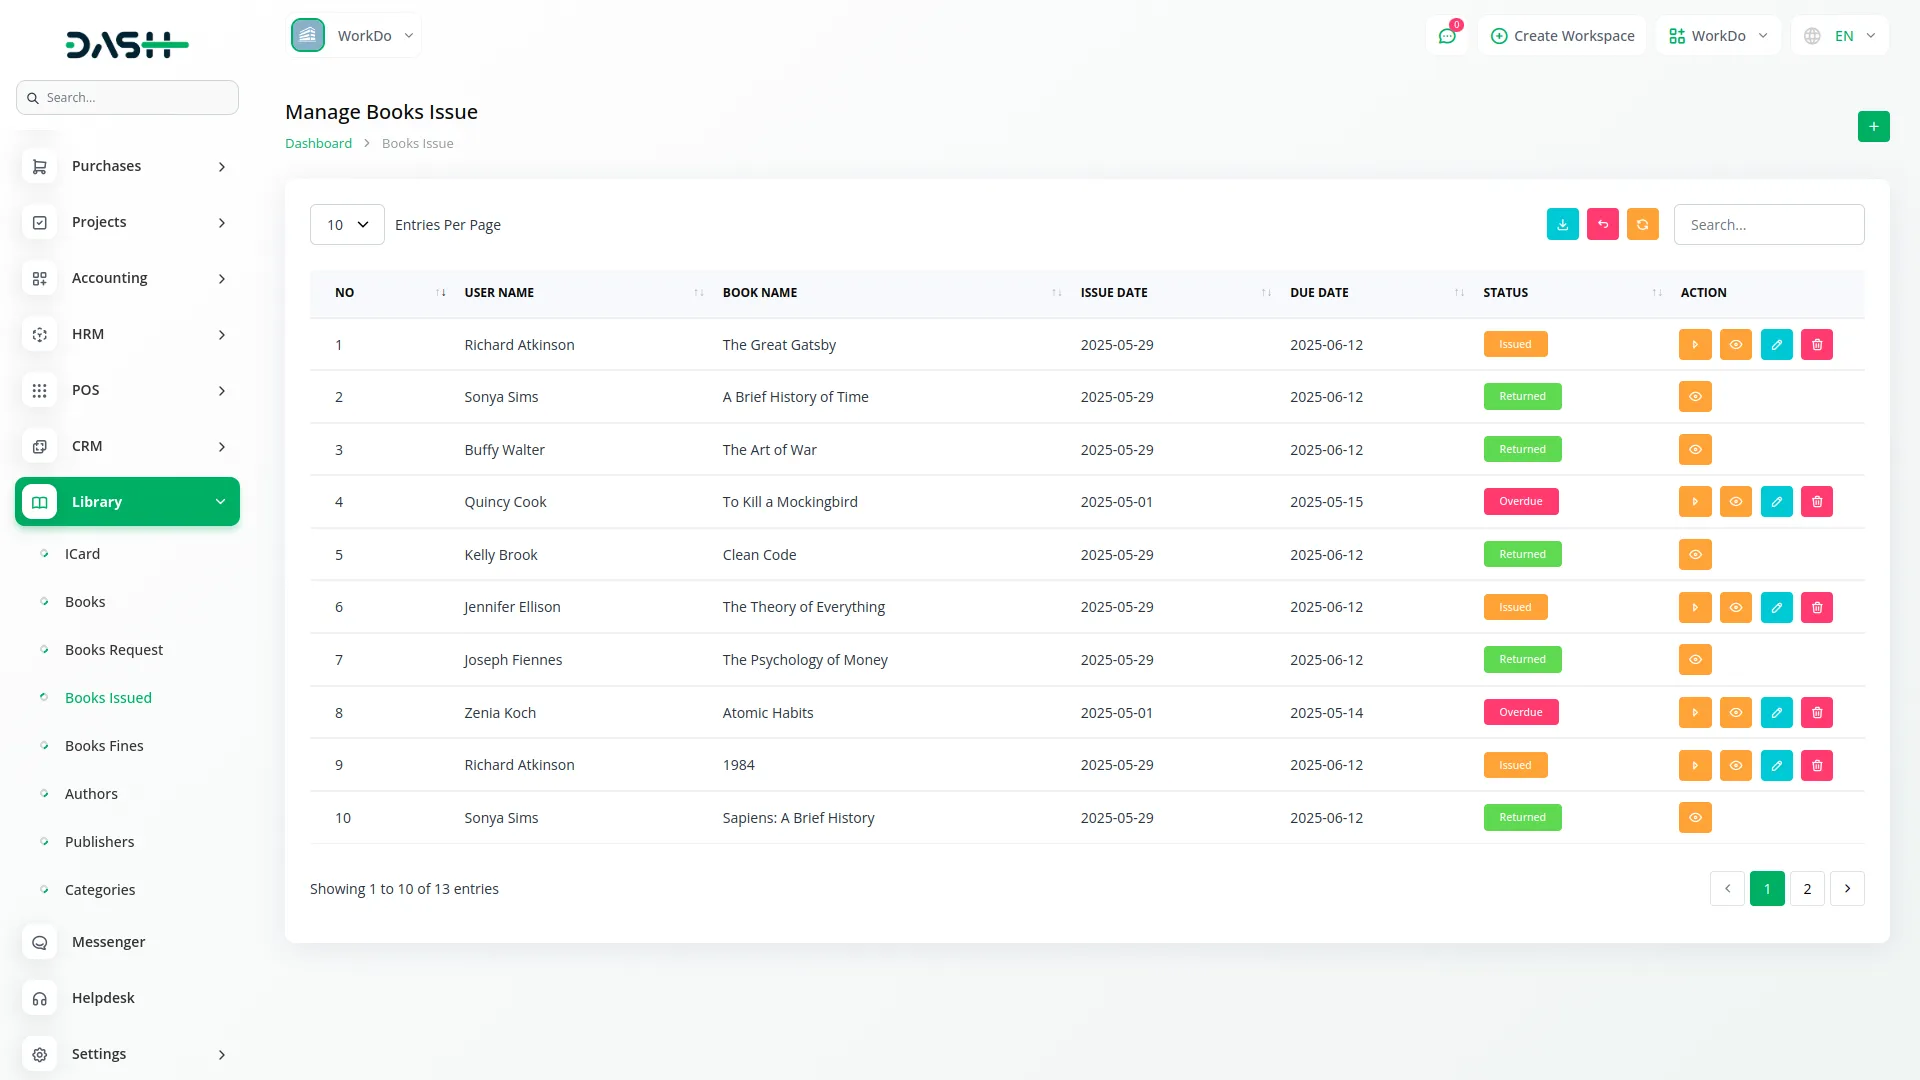Go to page 2 of entries

1807,888
